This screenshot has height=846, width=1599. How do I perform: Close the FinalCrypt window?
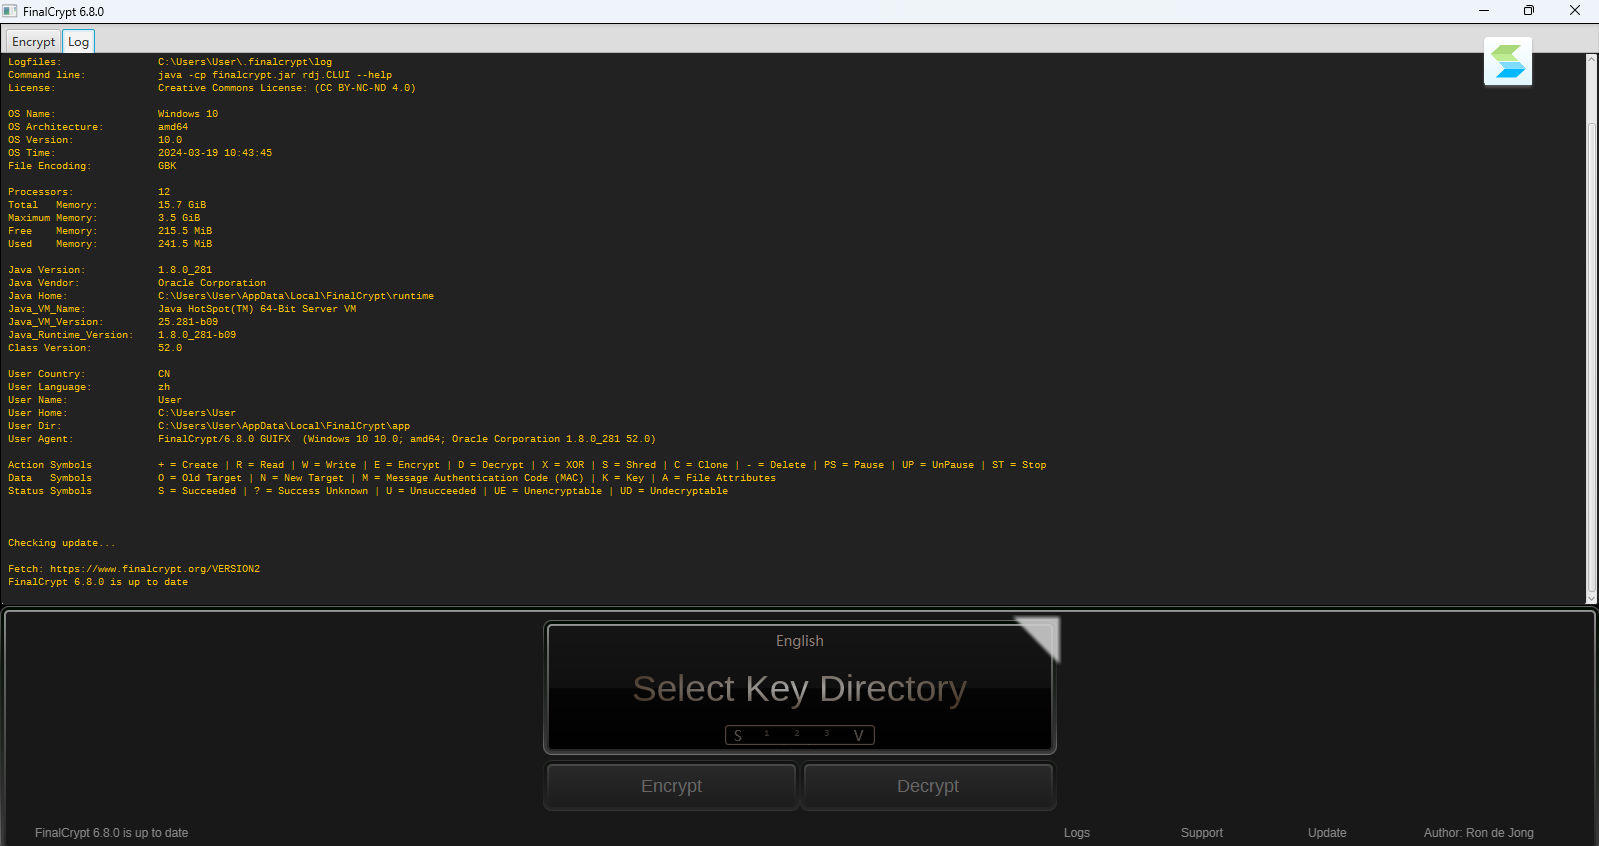coord(1575,11)
